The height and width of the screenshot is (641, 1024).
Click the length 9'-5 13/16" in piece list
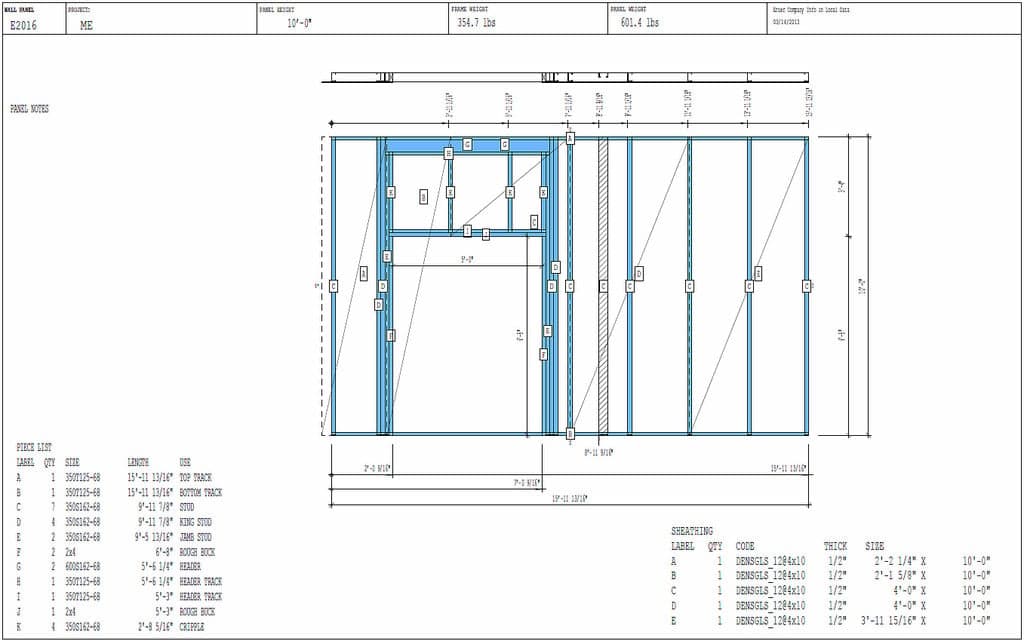click(154, 537)
